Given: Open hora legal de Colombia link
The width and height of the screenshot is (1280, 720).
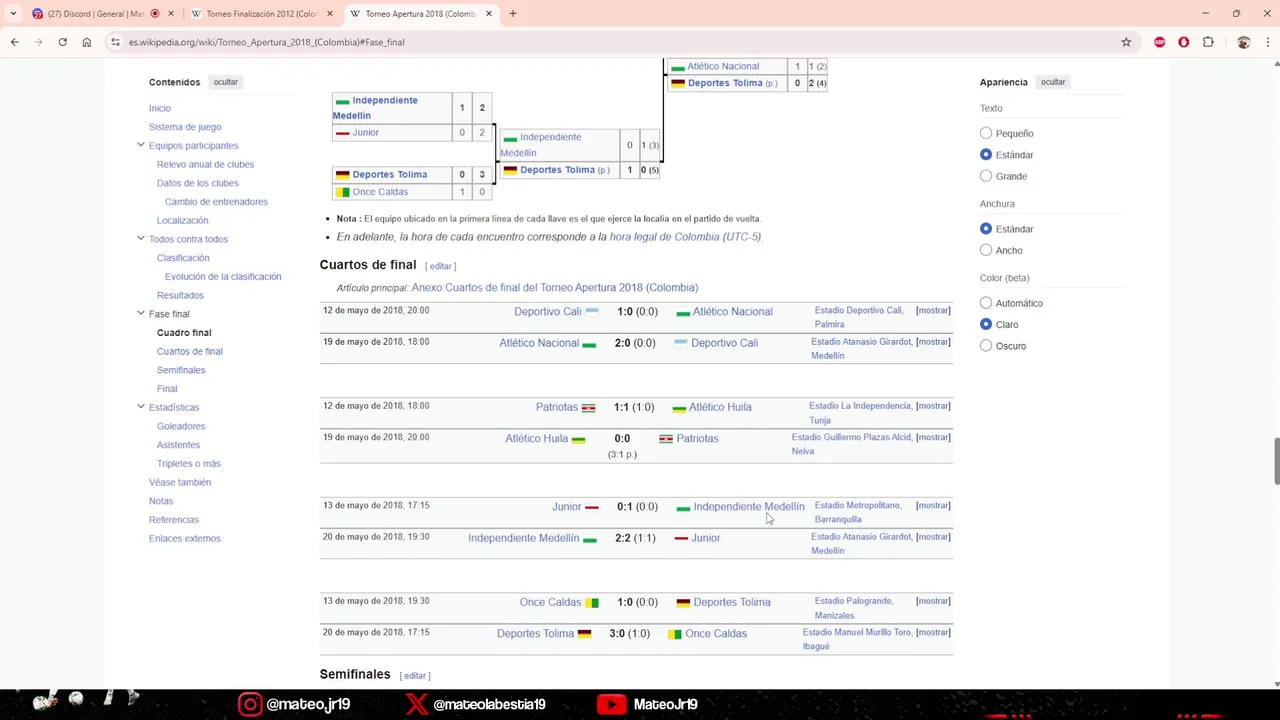Looking at the screenshot, I should pyautogui.click(x=664, y=237).
